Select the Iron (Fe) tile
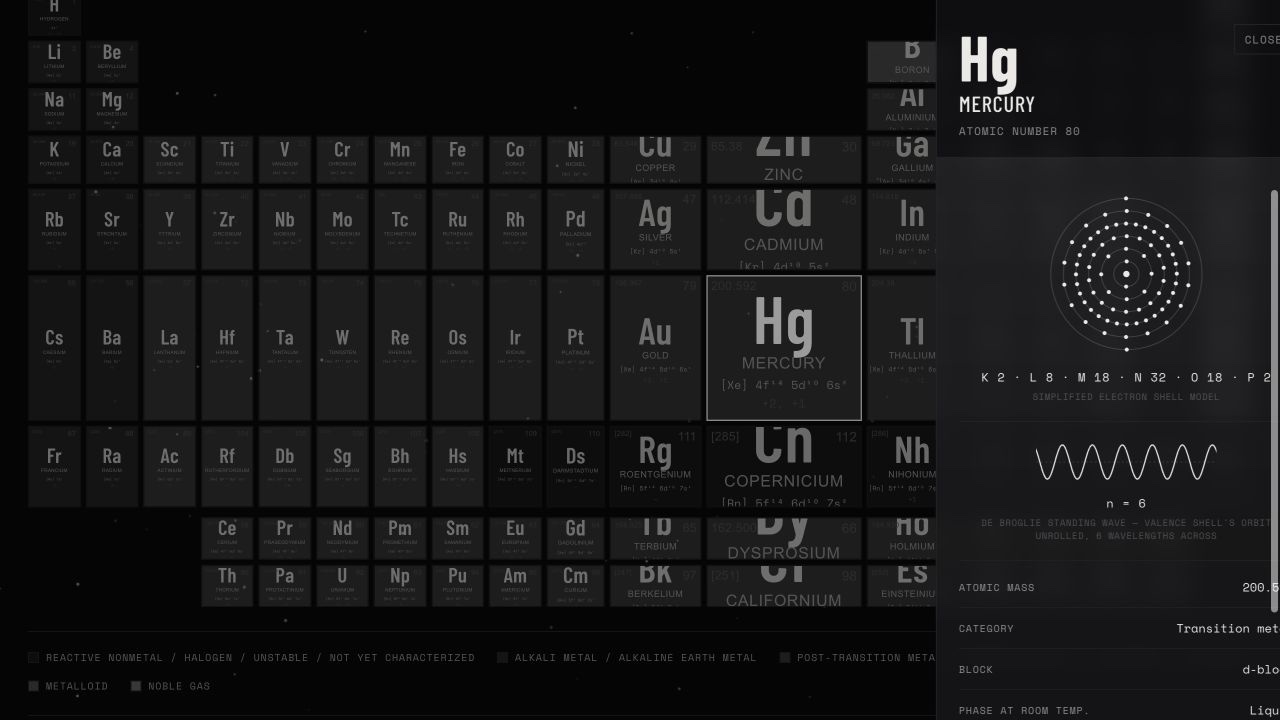Image resolution: width=1280 pixels, height=720 pixels. tap(457, 160)
